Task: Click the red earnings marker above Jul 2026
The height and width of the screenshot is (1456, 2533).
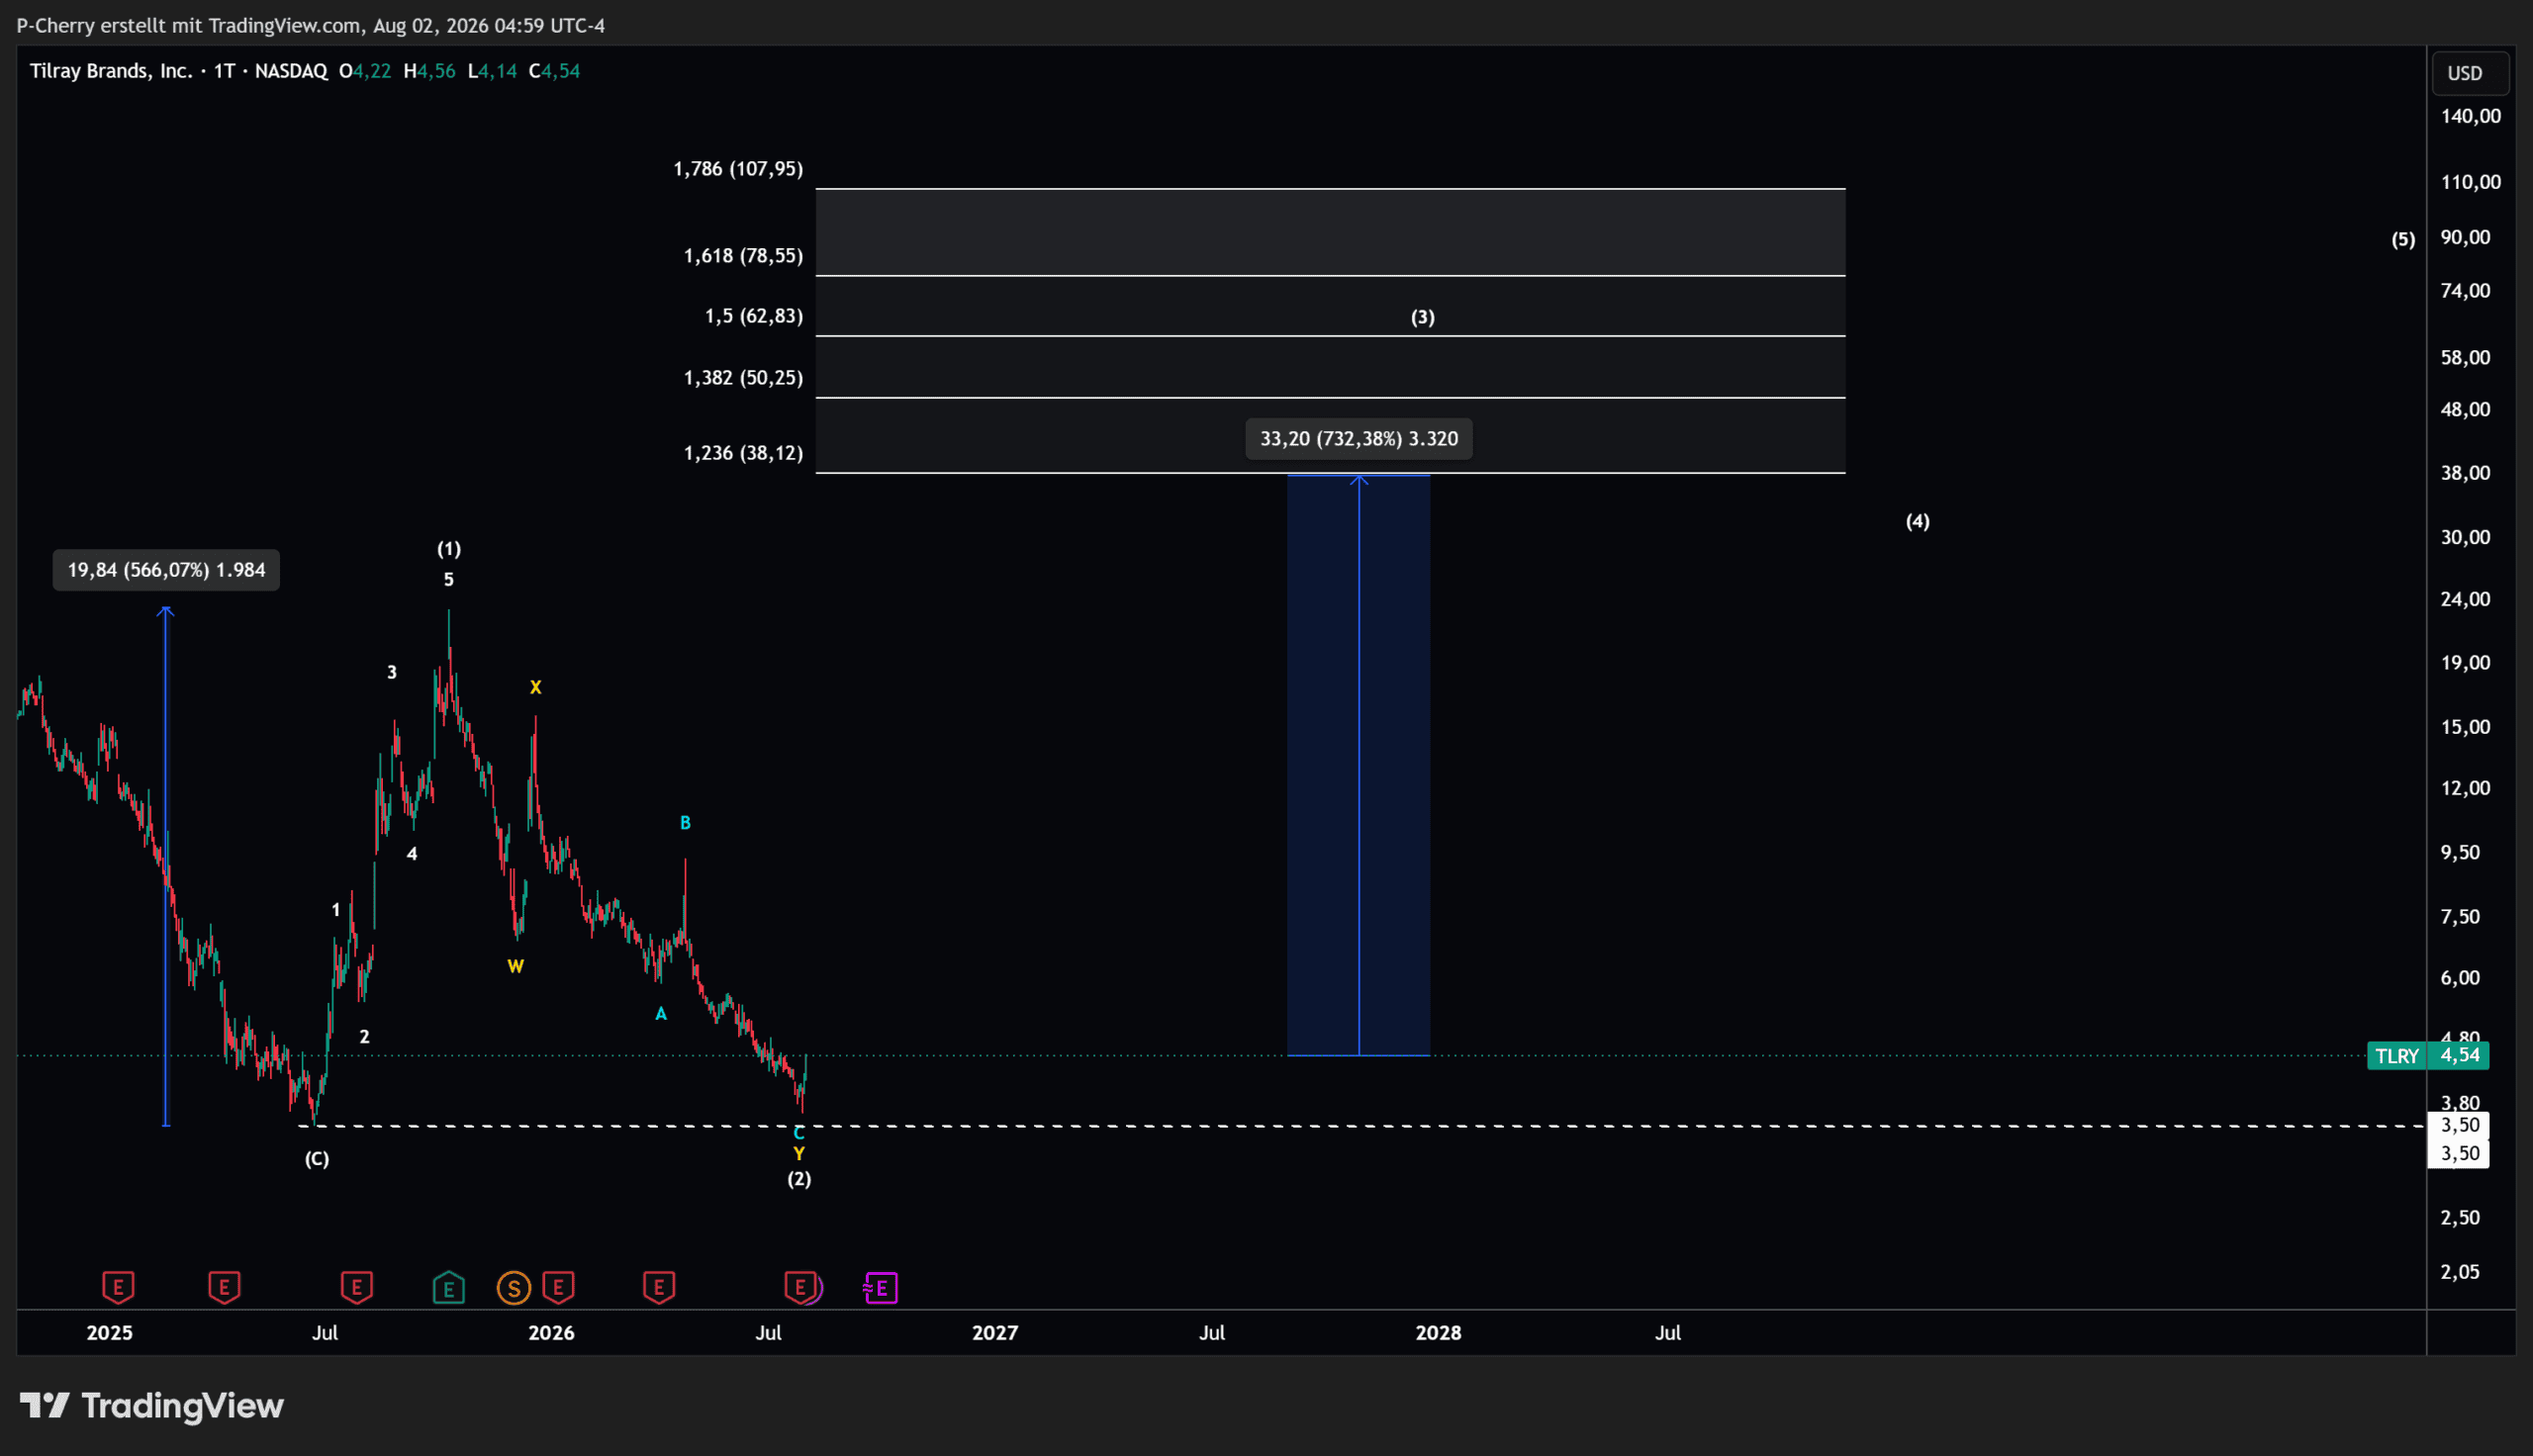Action: pyautogui.click(x=800, y=1287)
